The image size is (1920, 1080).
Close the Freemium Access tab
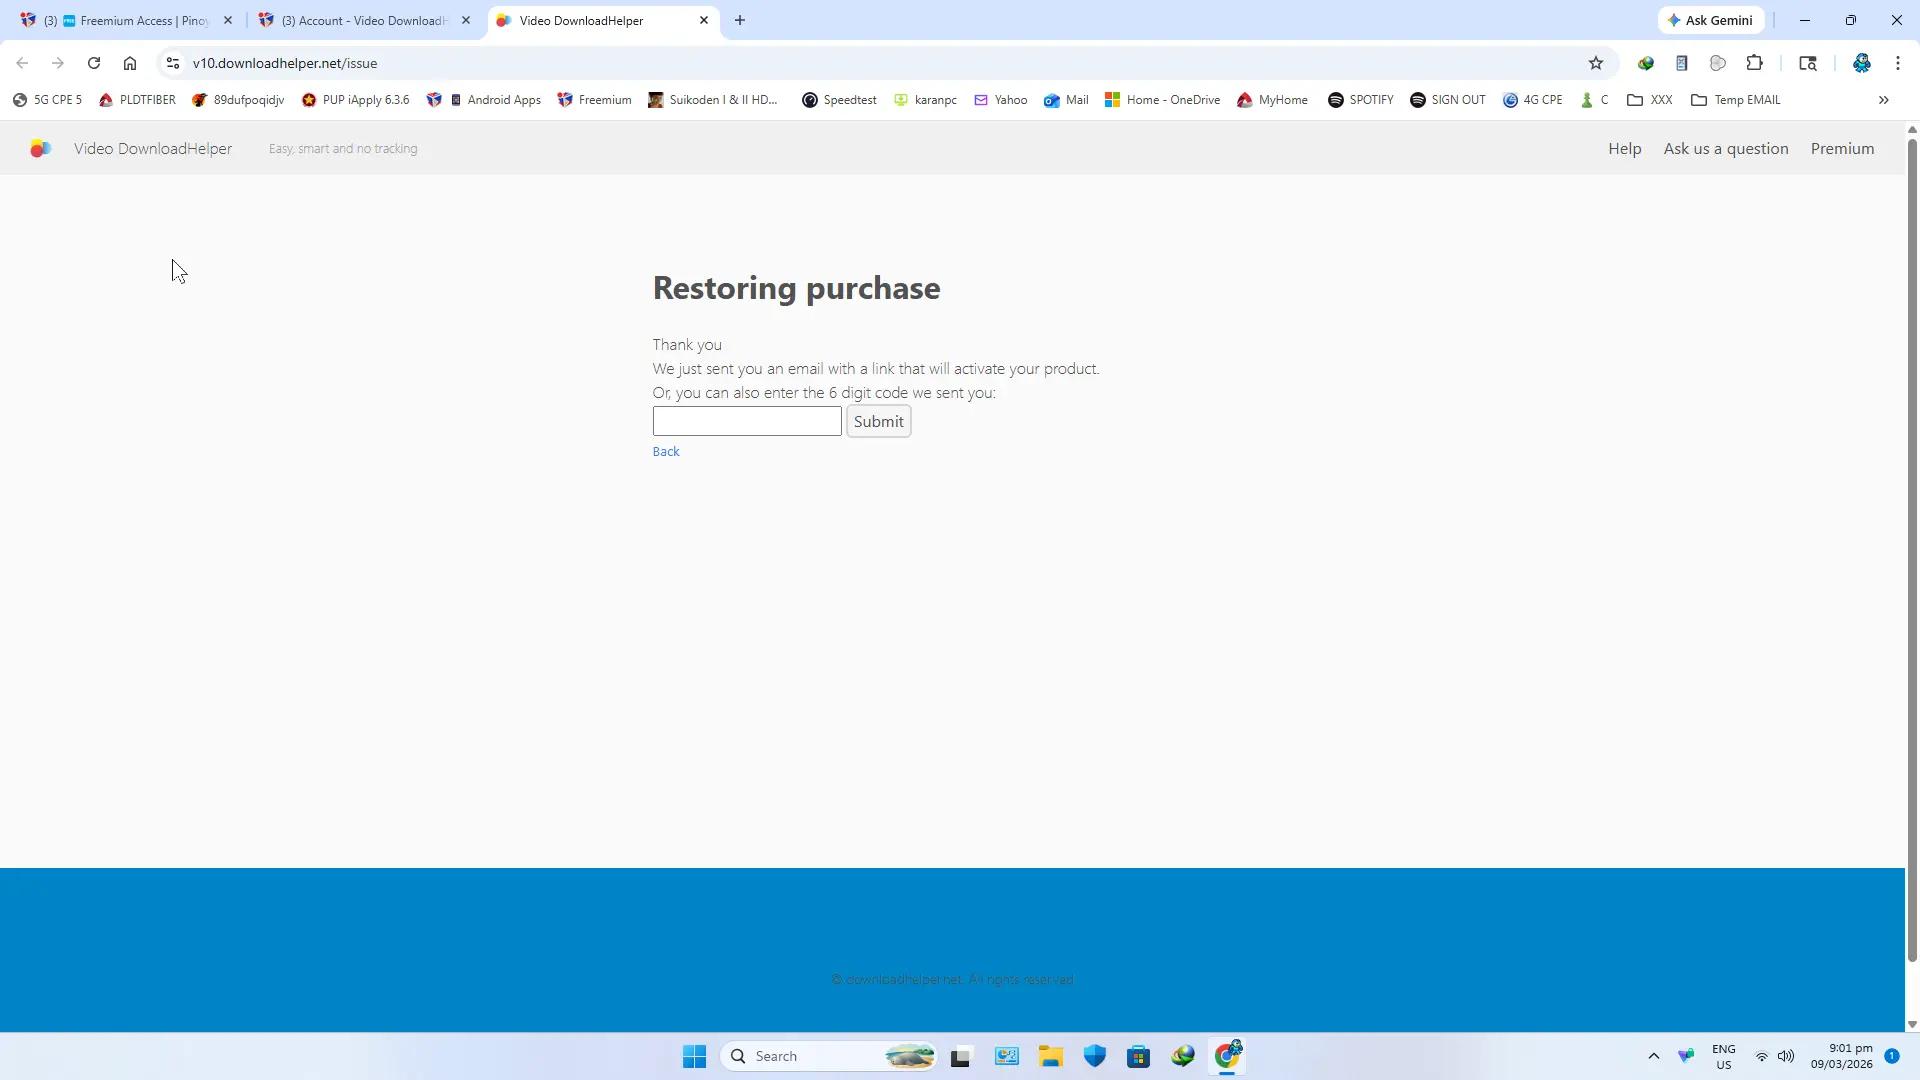coord(228,20)
